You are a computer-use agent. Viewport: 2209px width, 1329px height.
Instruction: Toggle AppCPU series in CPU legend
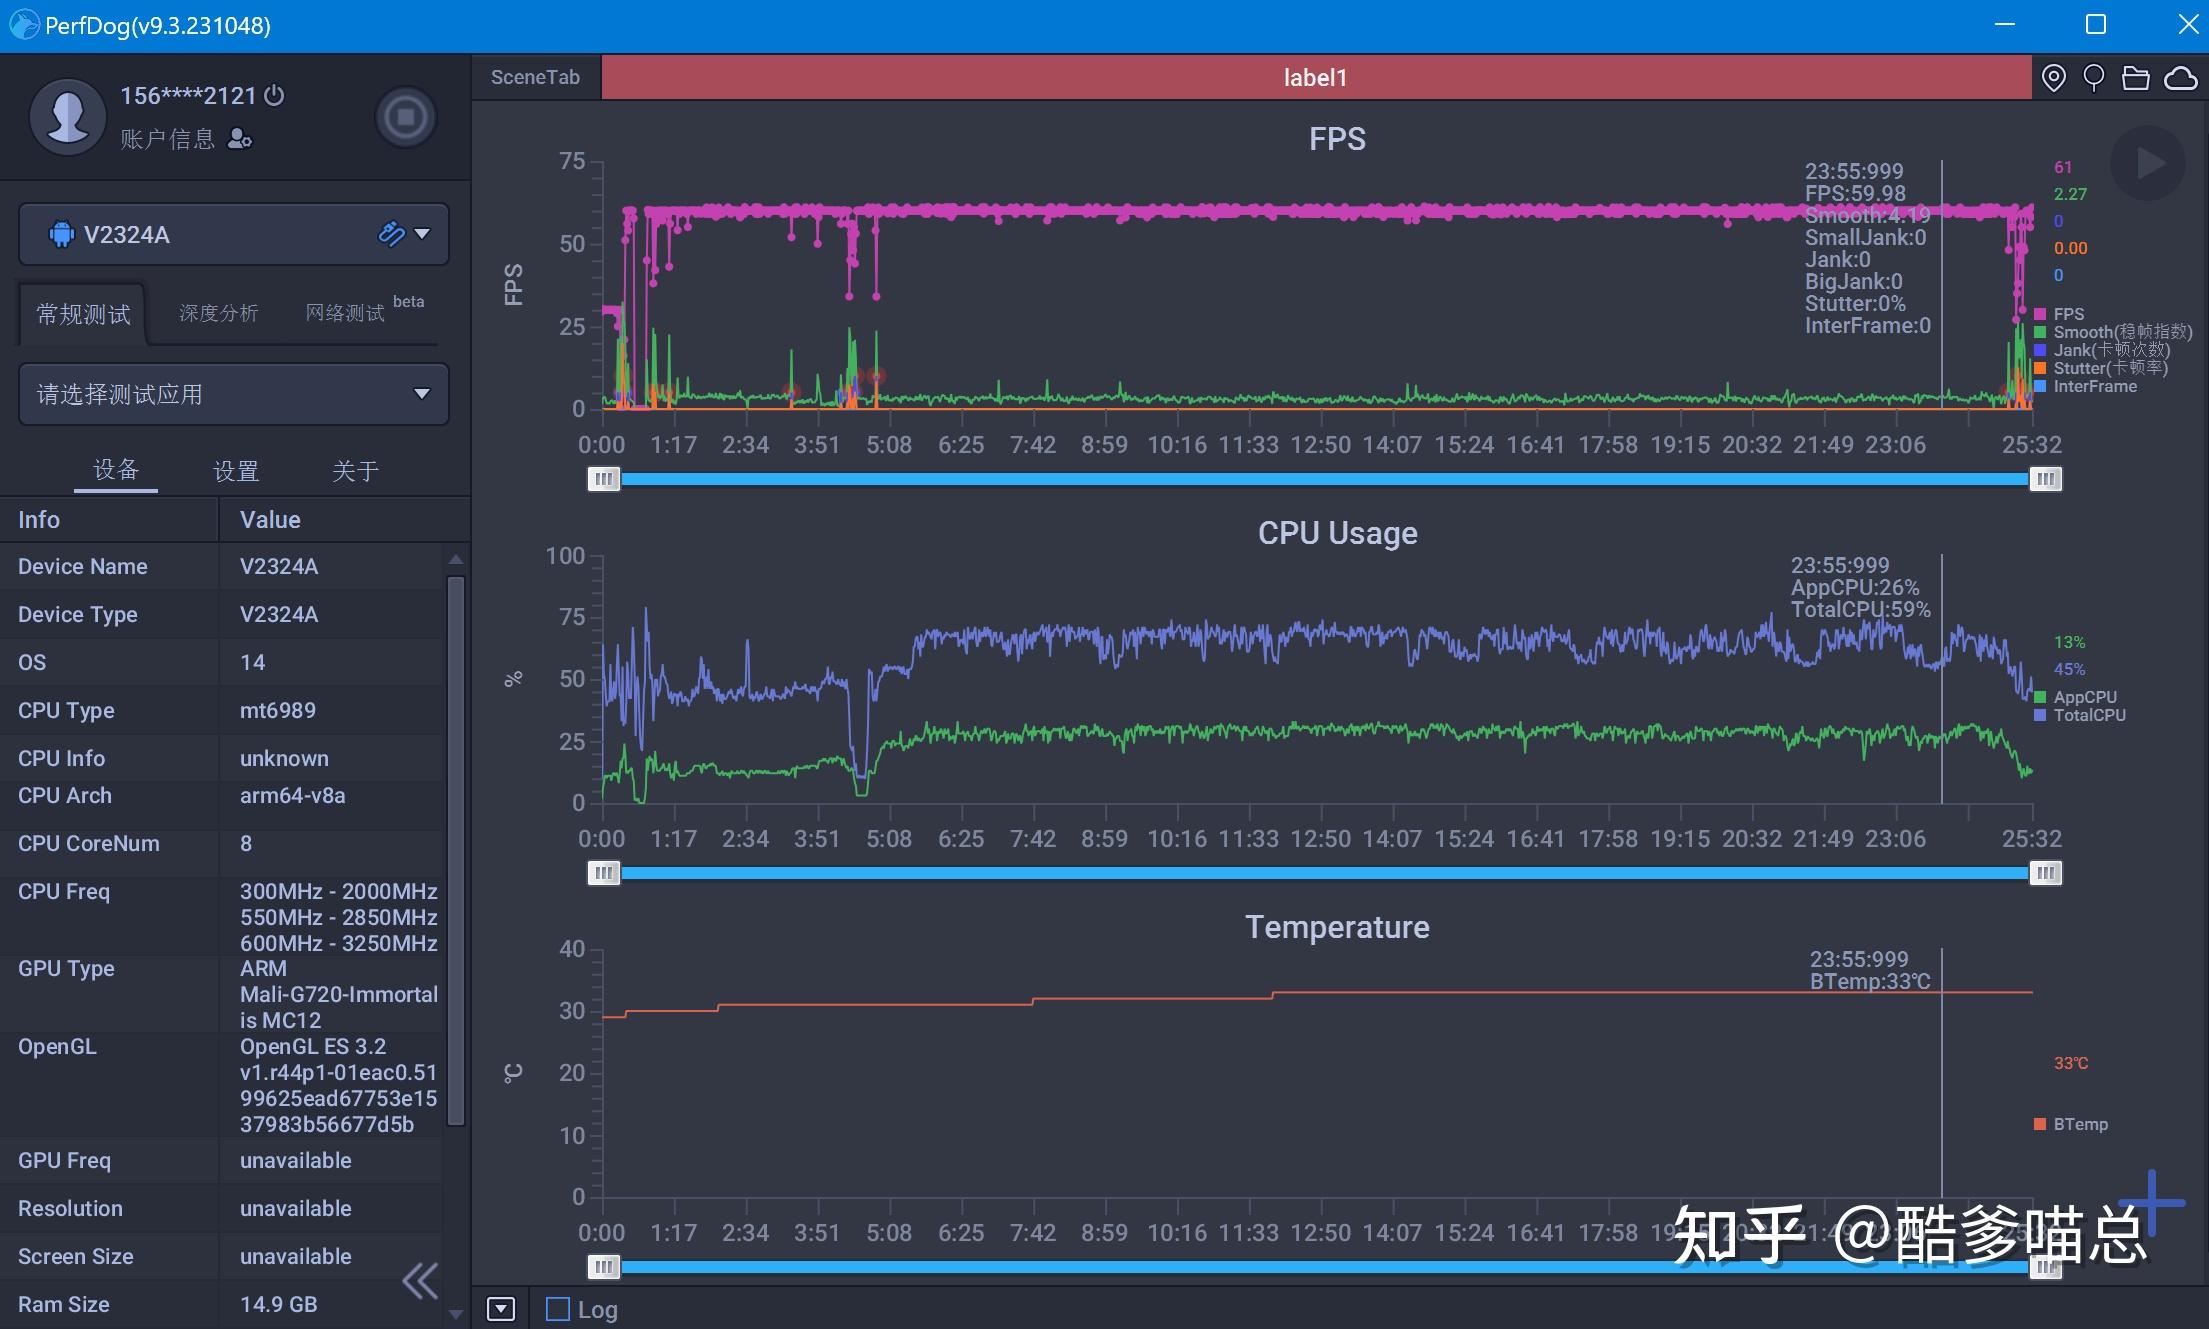(x=2075, y=697)
